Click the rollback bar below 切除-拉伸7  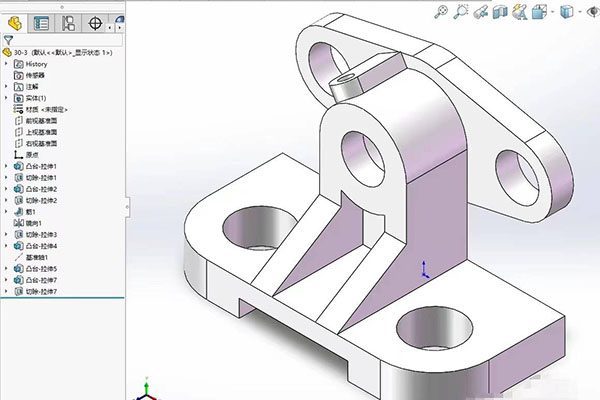[62, 298]
